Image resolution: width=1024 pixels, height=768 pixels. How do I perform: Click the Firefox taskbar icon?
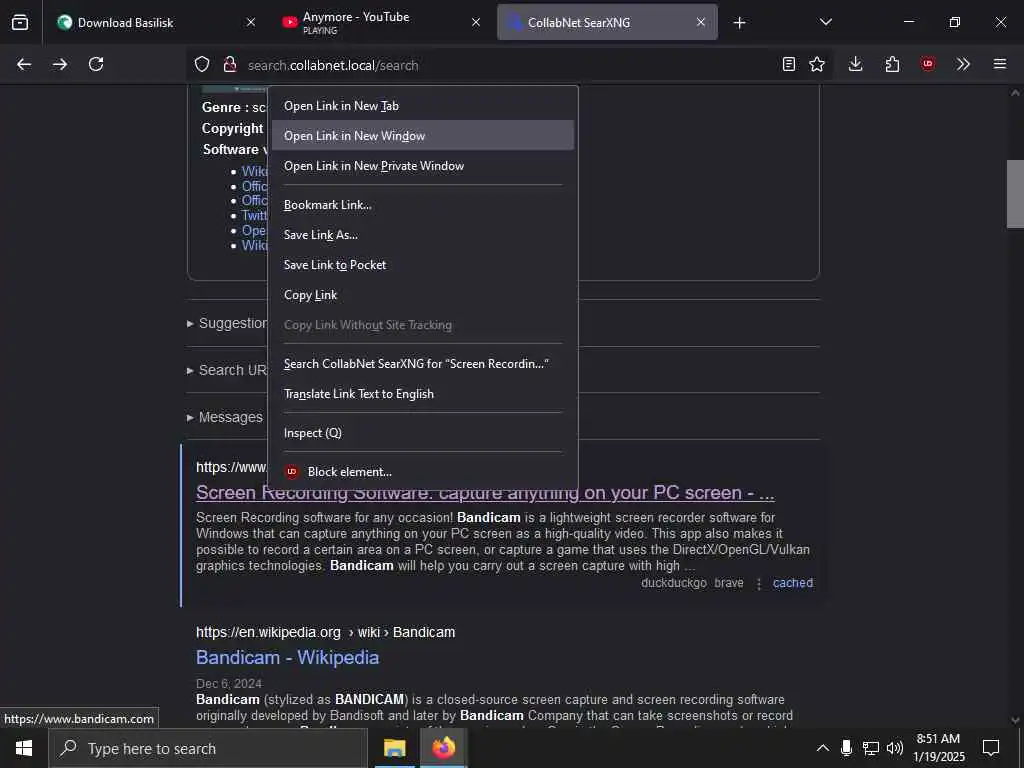[x=443, y=748]
